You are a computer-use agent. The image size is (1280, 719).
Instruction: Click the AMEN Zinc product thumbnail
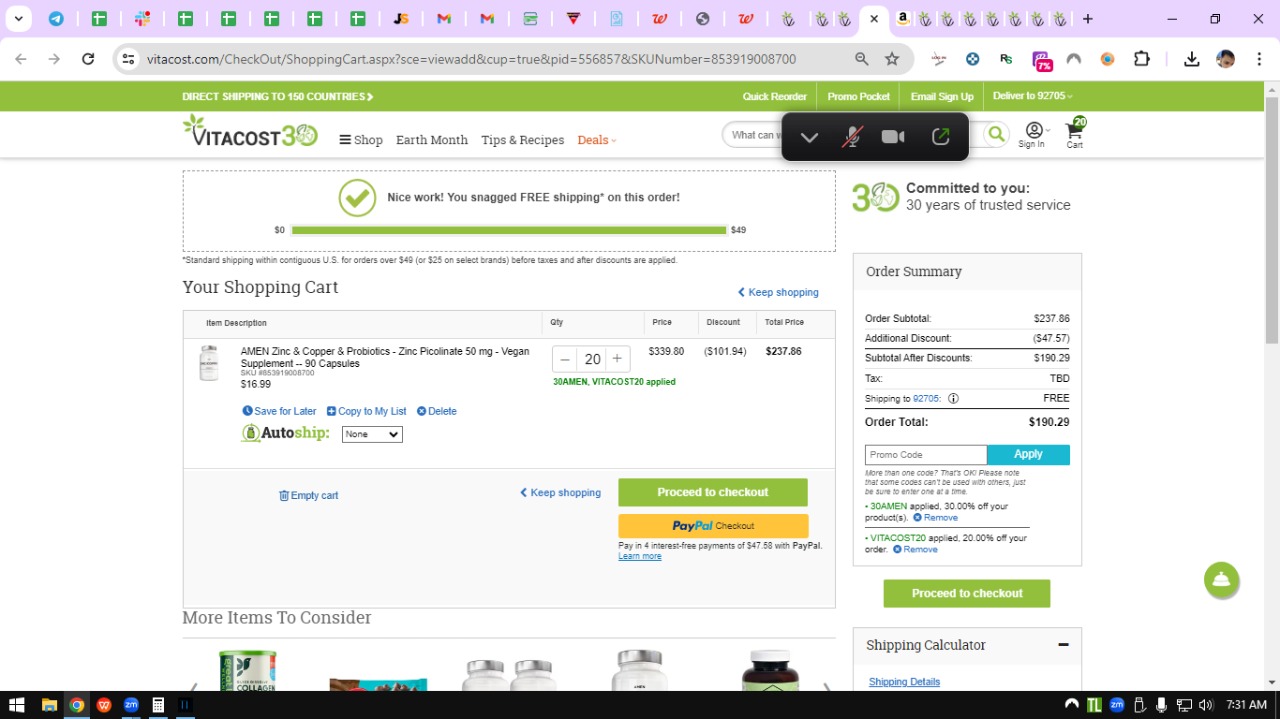click(x=208, y=363)
